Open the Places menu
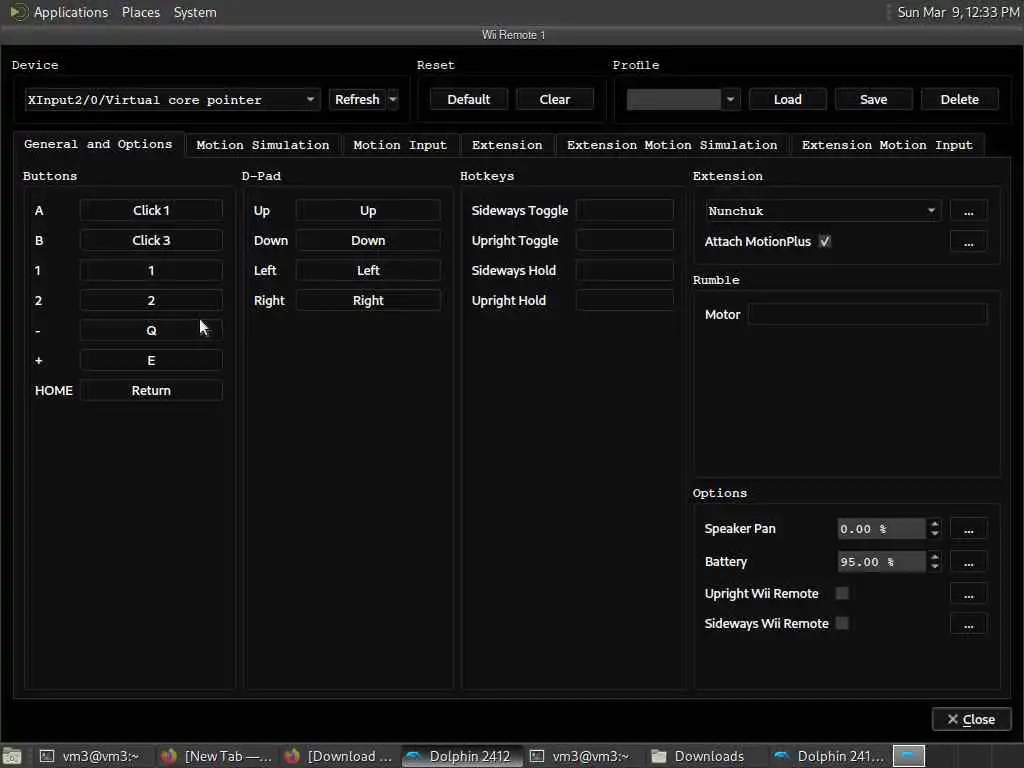1024x768 pixels. (x=140, y=12)
